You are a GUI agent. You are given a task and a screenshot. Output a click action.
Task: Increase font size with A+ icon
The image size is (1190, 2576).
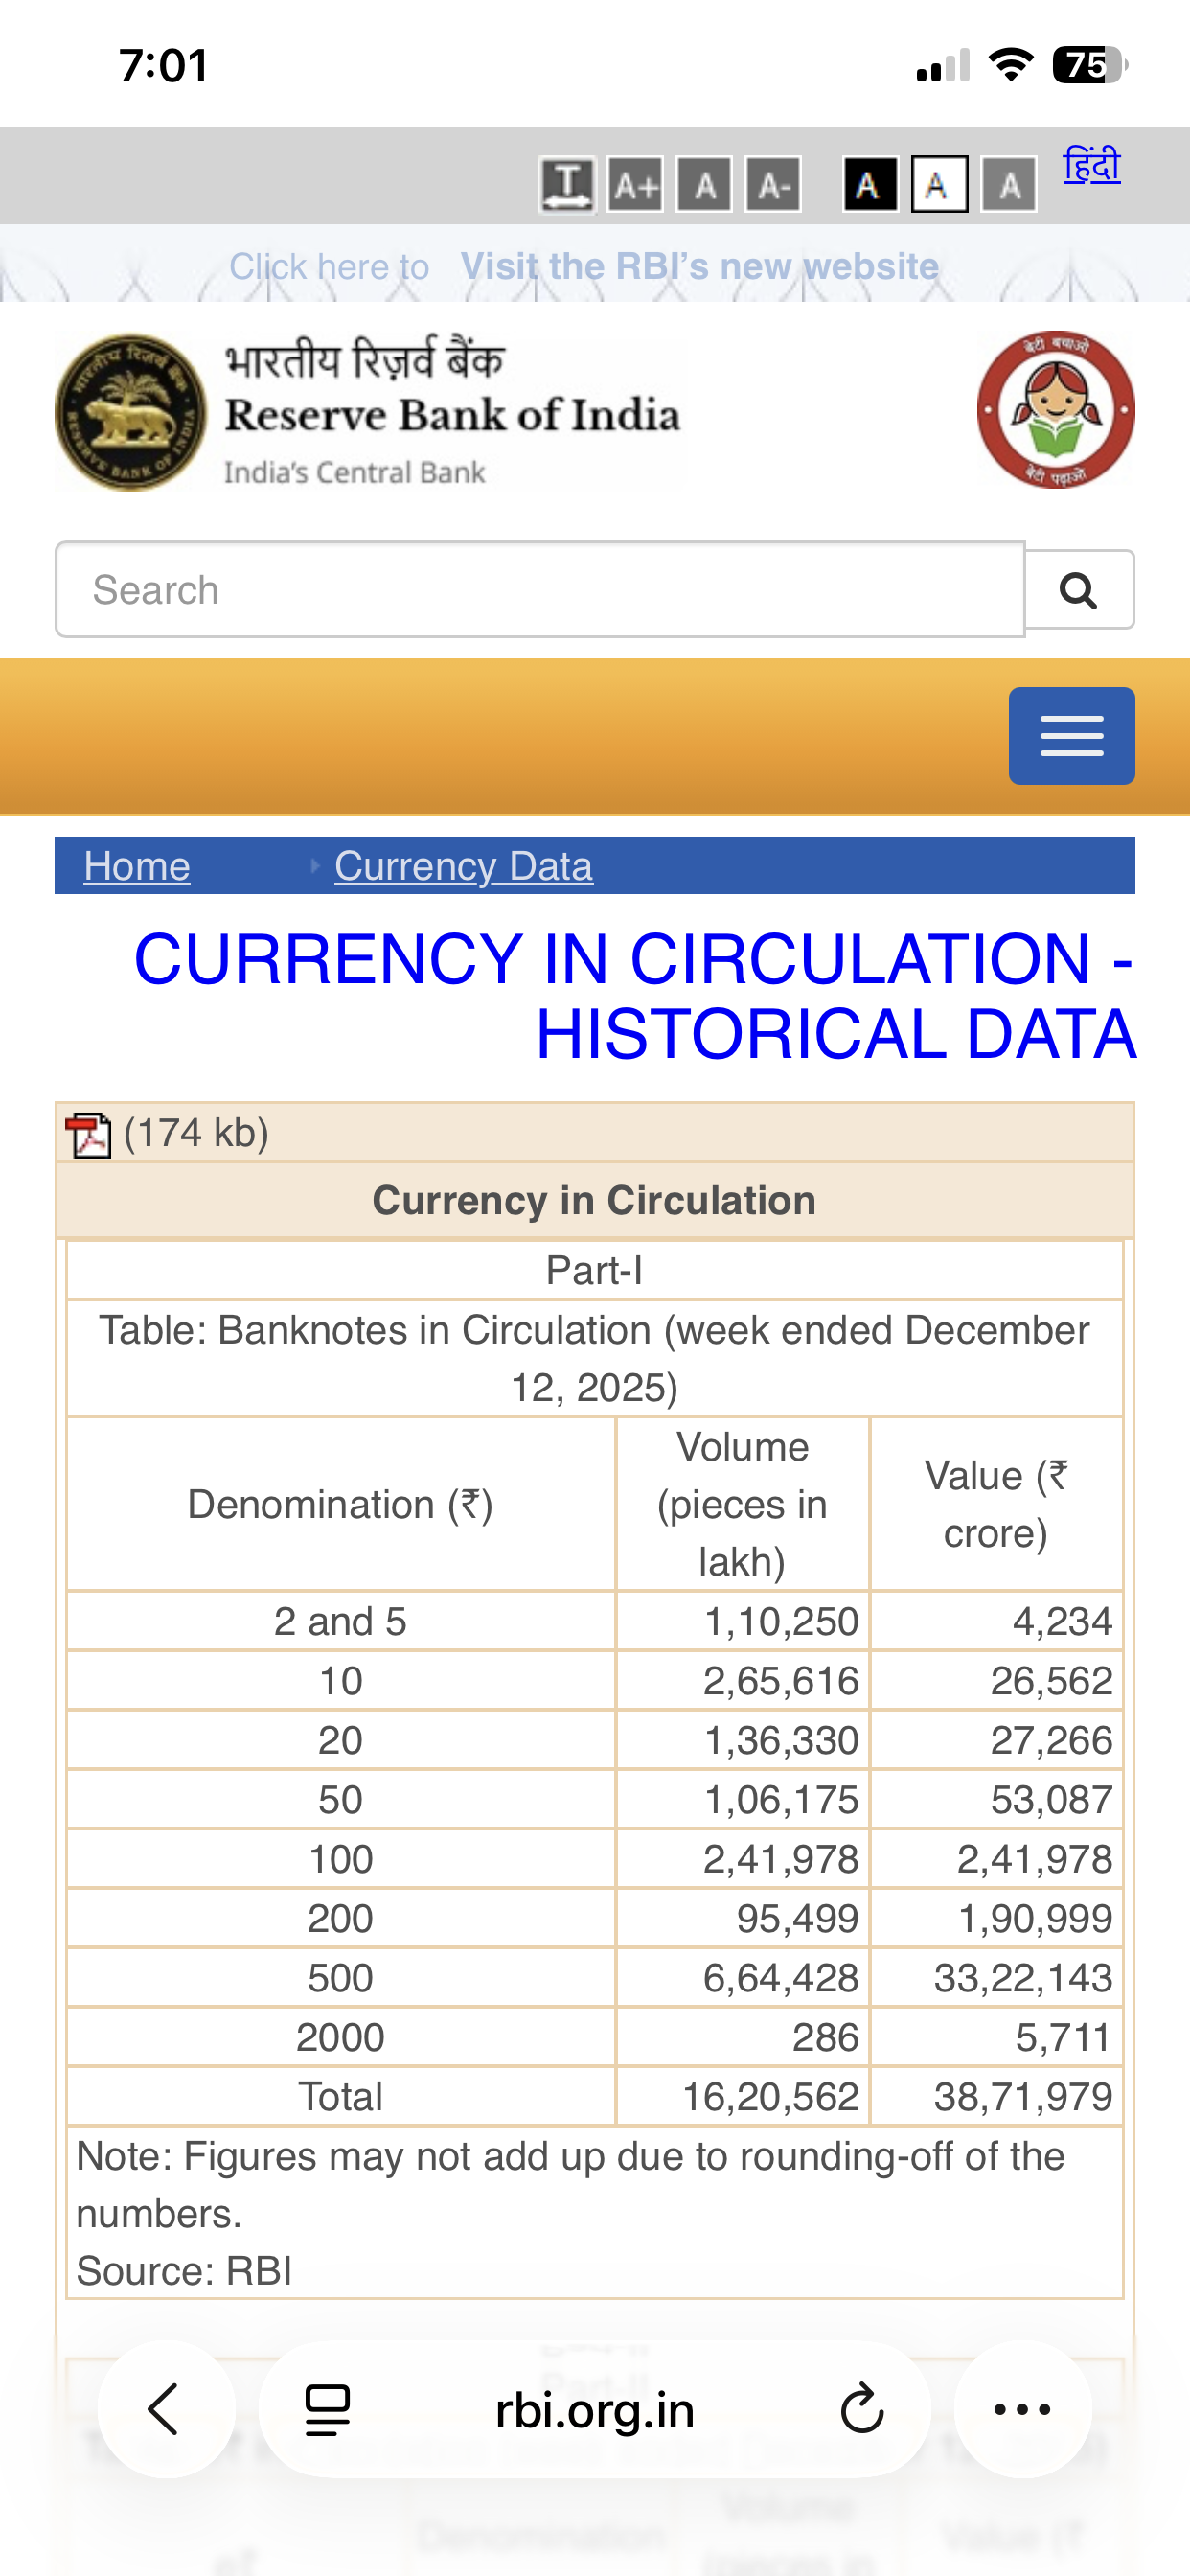coord(636,185)
